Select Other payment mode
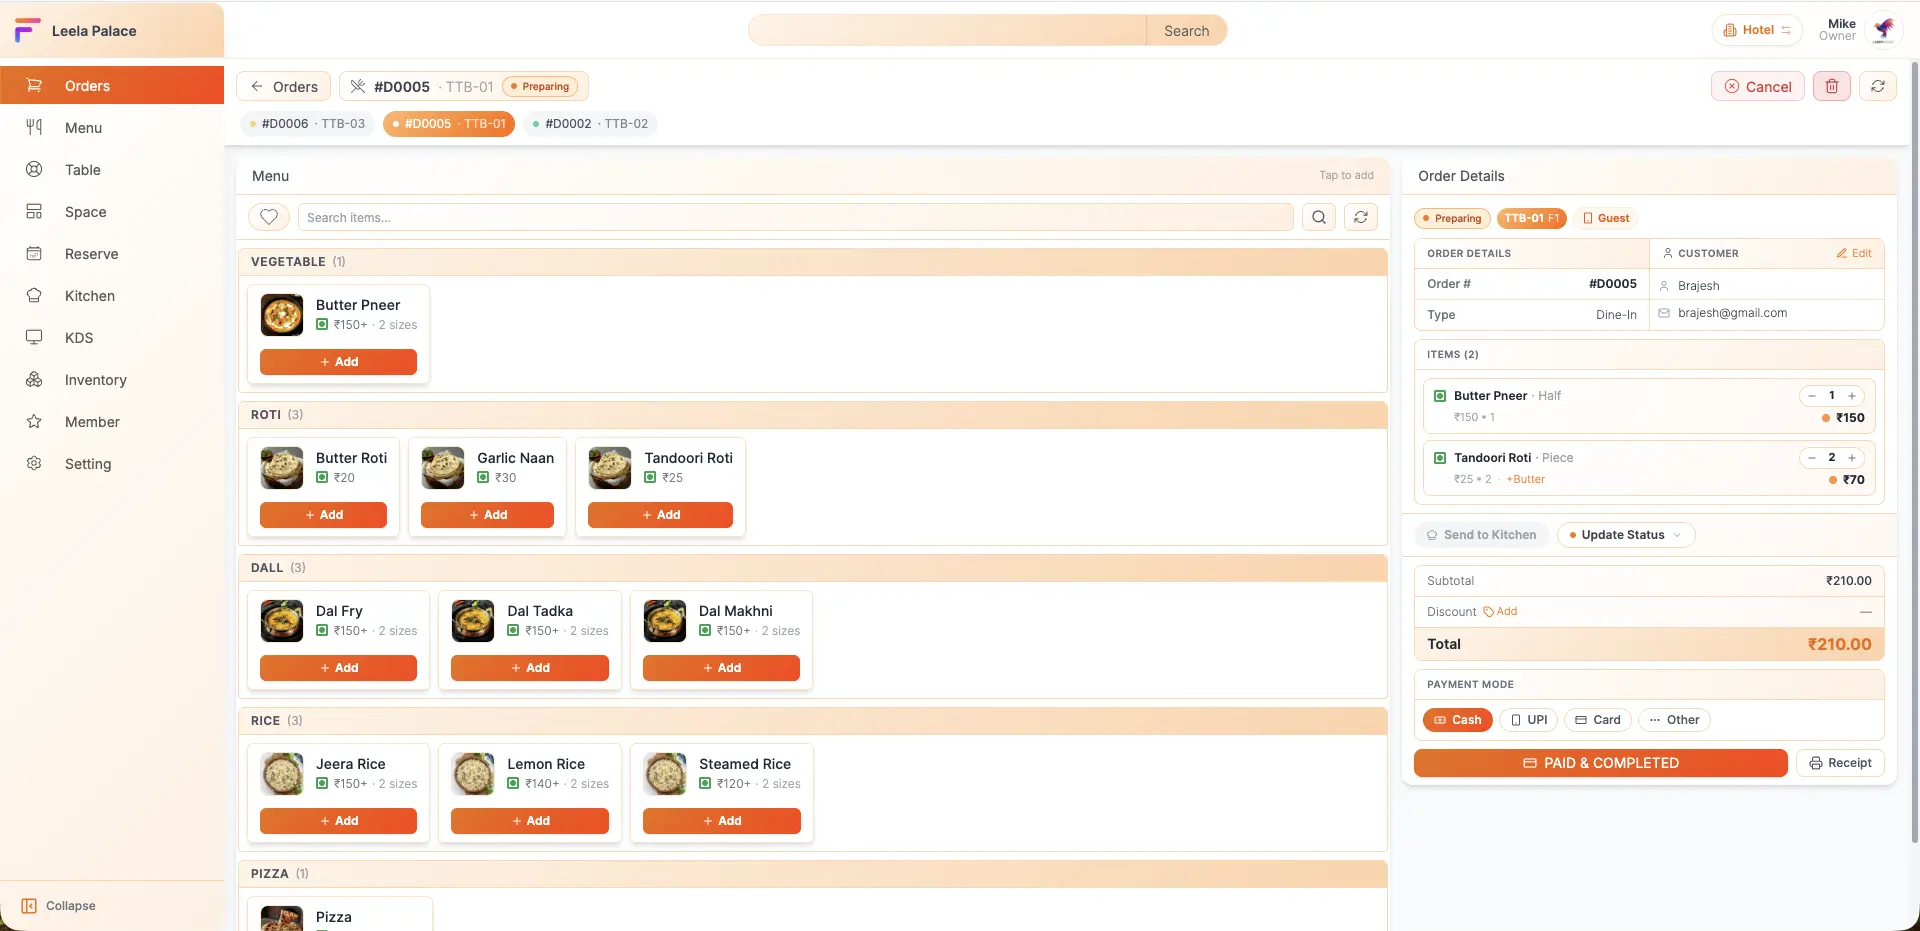This screenshot has height=931, width=1920. 1674,719
